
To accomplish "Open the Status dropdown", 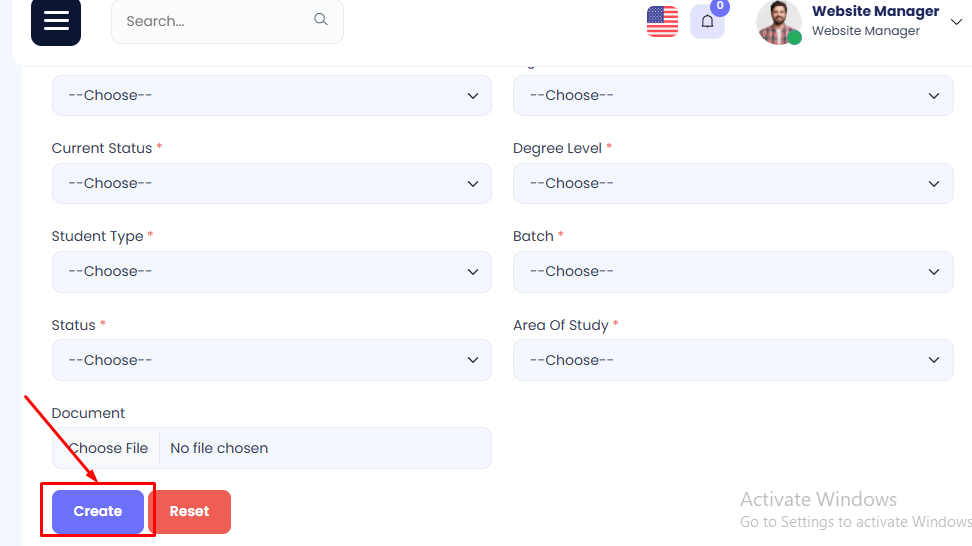I will (x=271, y=360).
